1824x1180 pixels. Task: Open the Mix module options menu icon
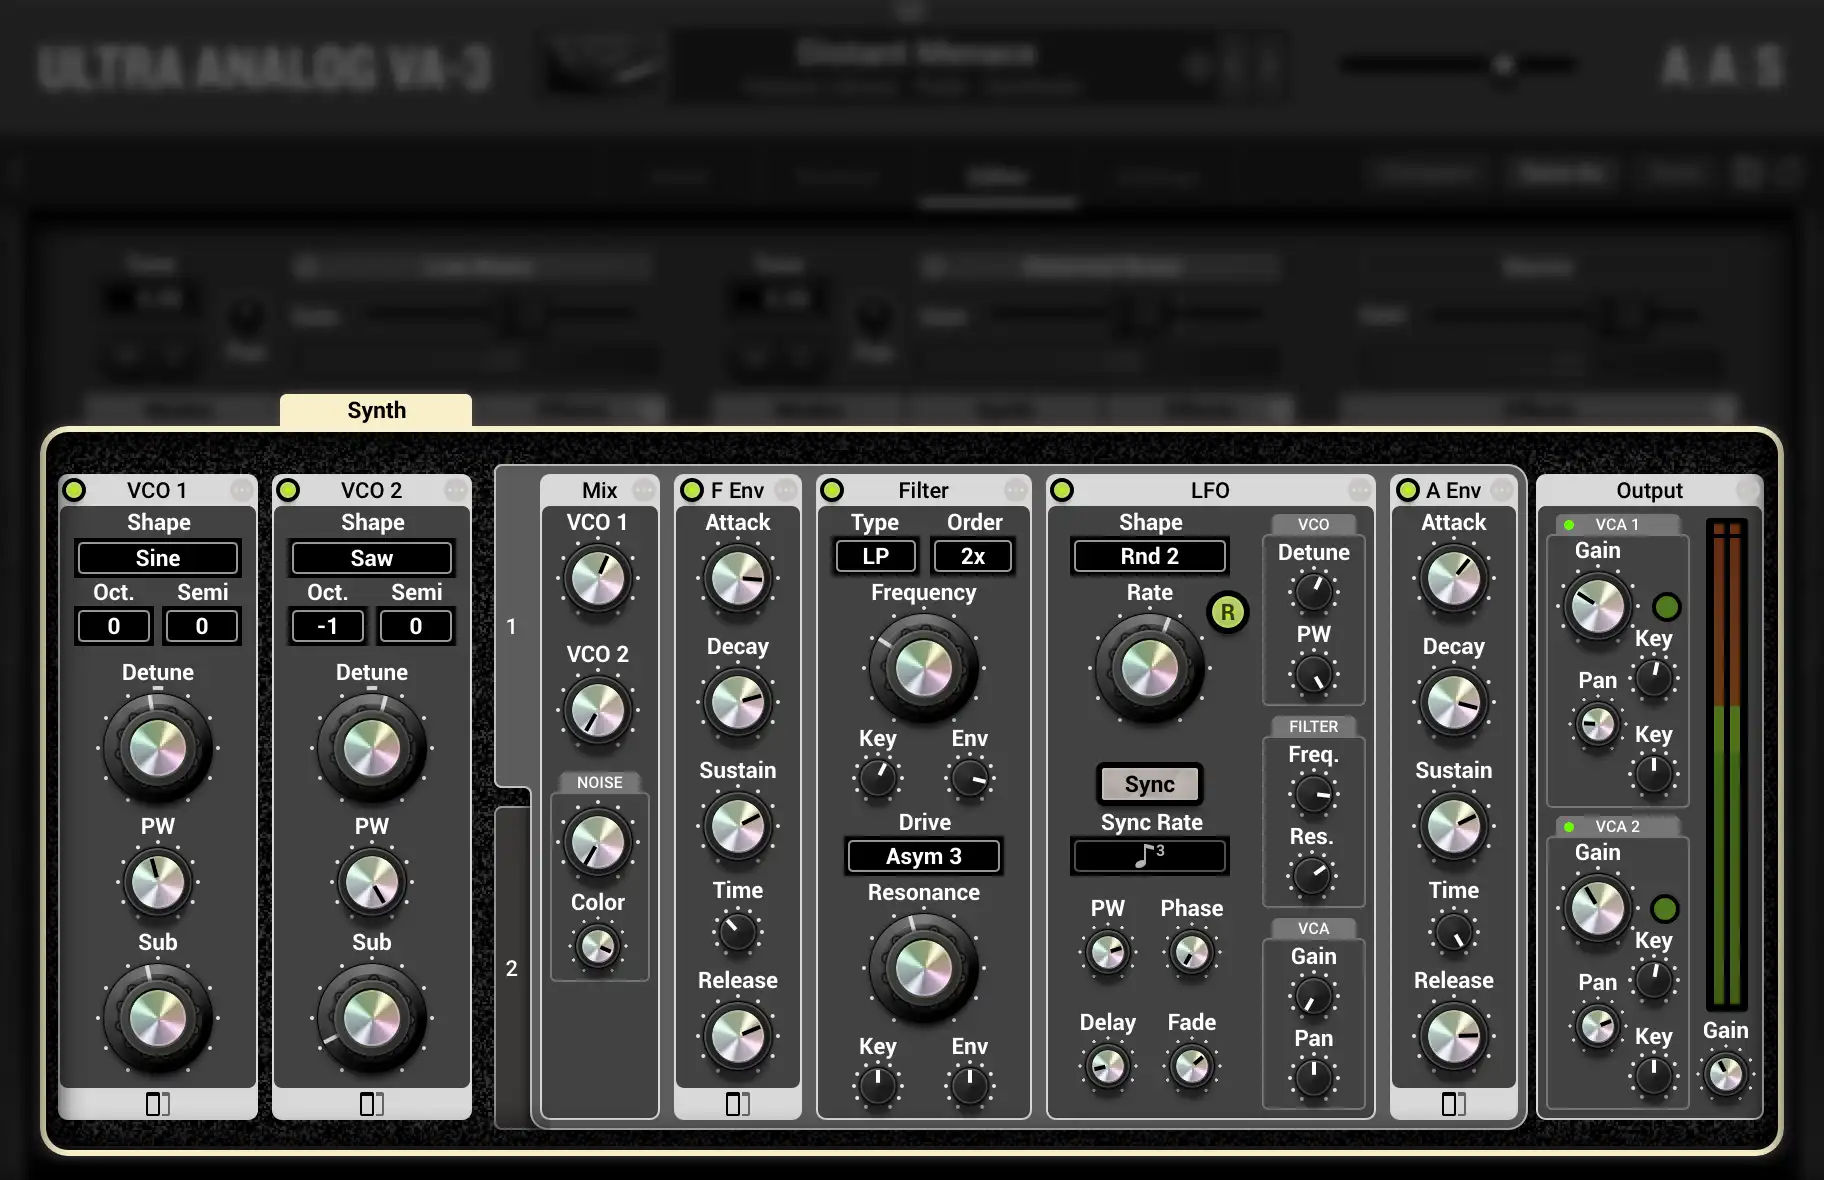click(x=645, y=490)
